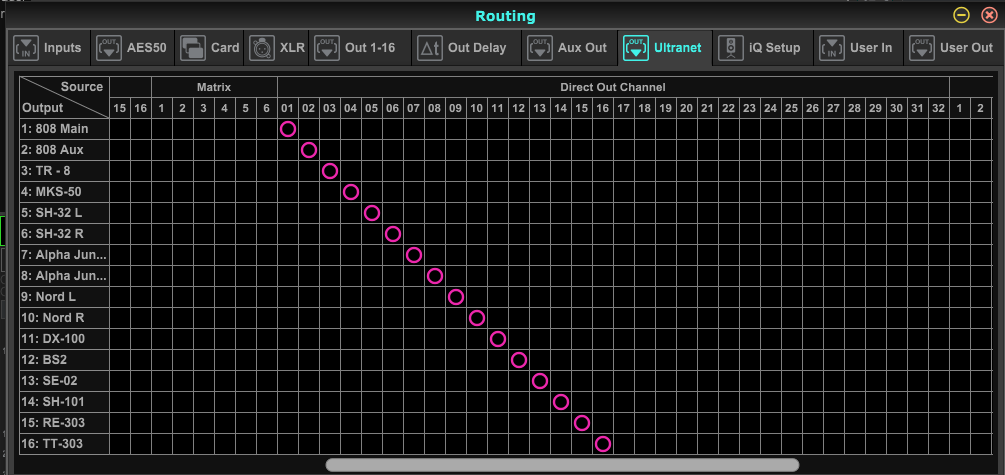
Task: Click Matrix column header 6
Action: click(x=267, y=108)
